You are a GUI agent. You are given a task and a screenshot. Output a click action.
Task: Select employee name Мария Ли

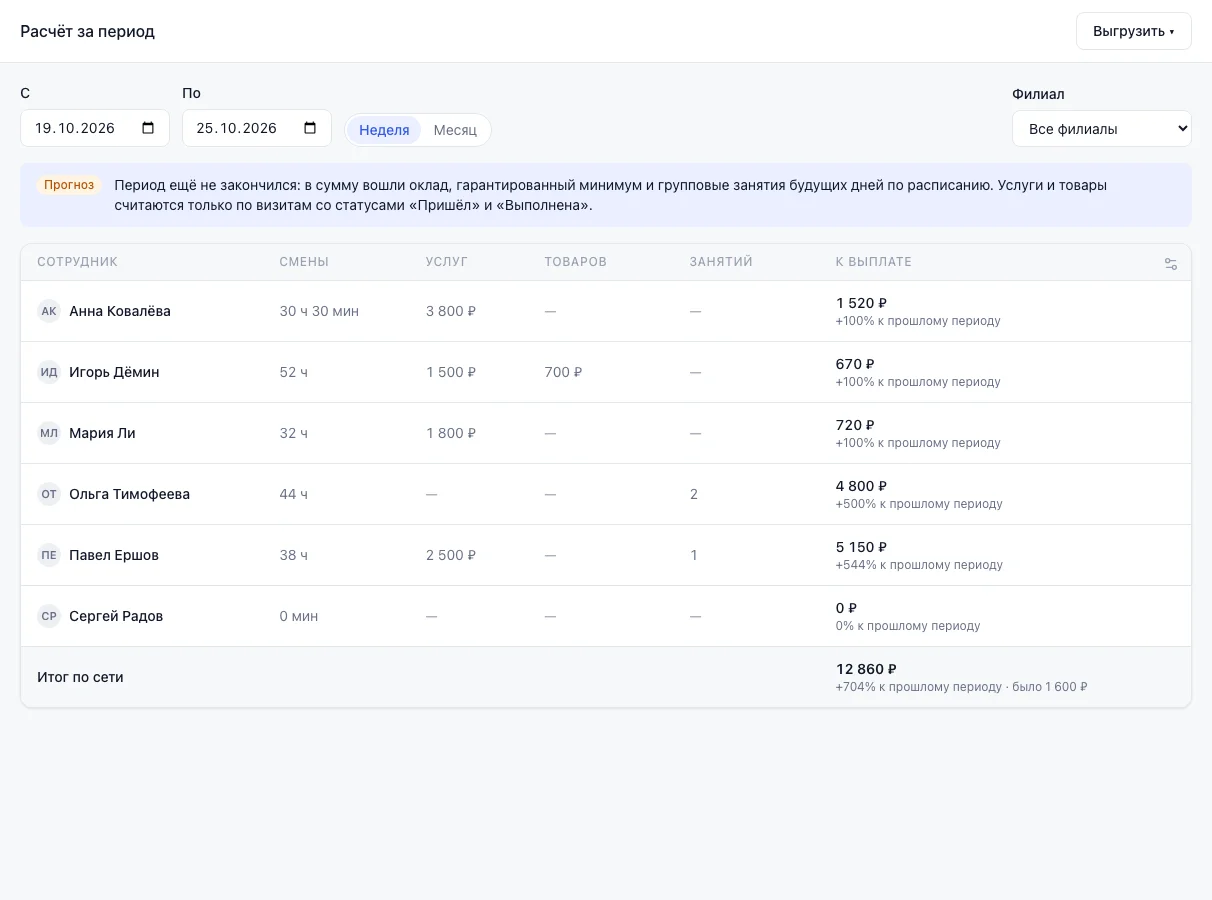tap(102, 433)
